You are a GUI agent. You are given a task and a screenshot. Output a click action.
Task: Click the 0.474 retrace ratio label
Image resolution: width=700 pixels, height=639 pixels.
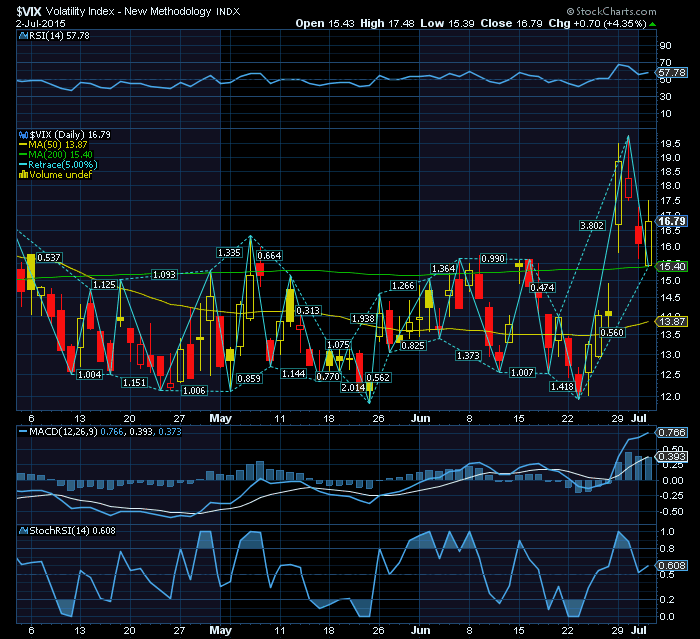542,288
